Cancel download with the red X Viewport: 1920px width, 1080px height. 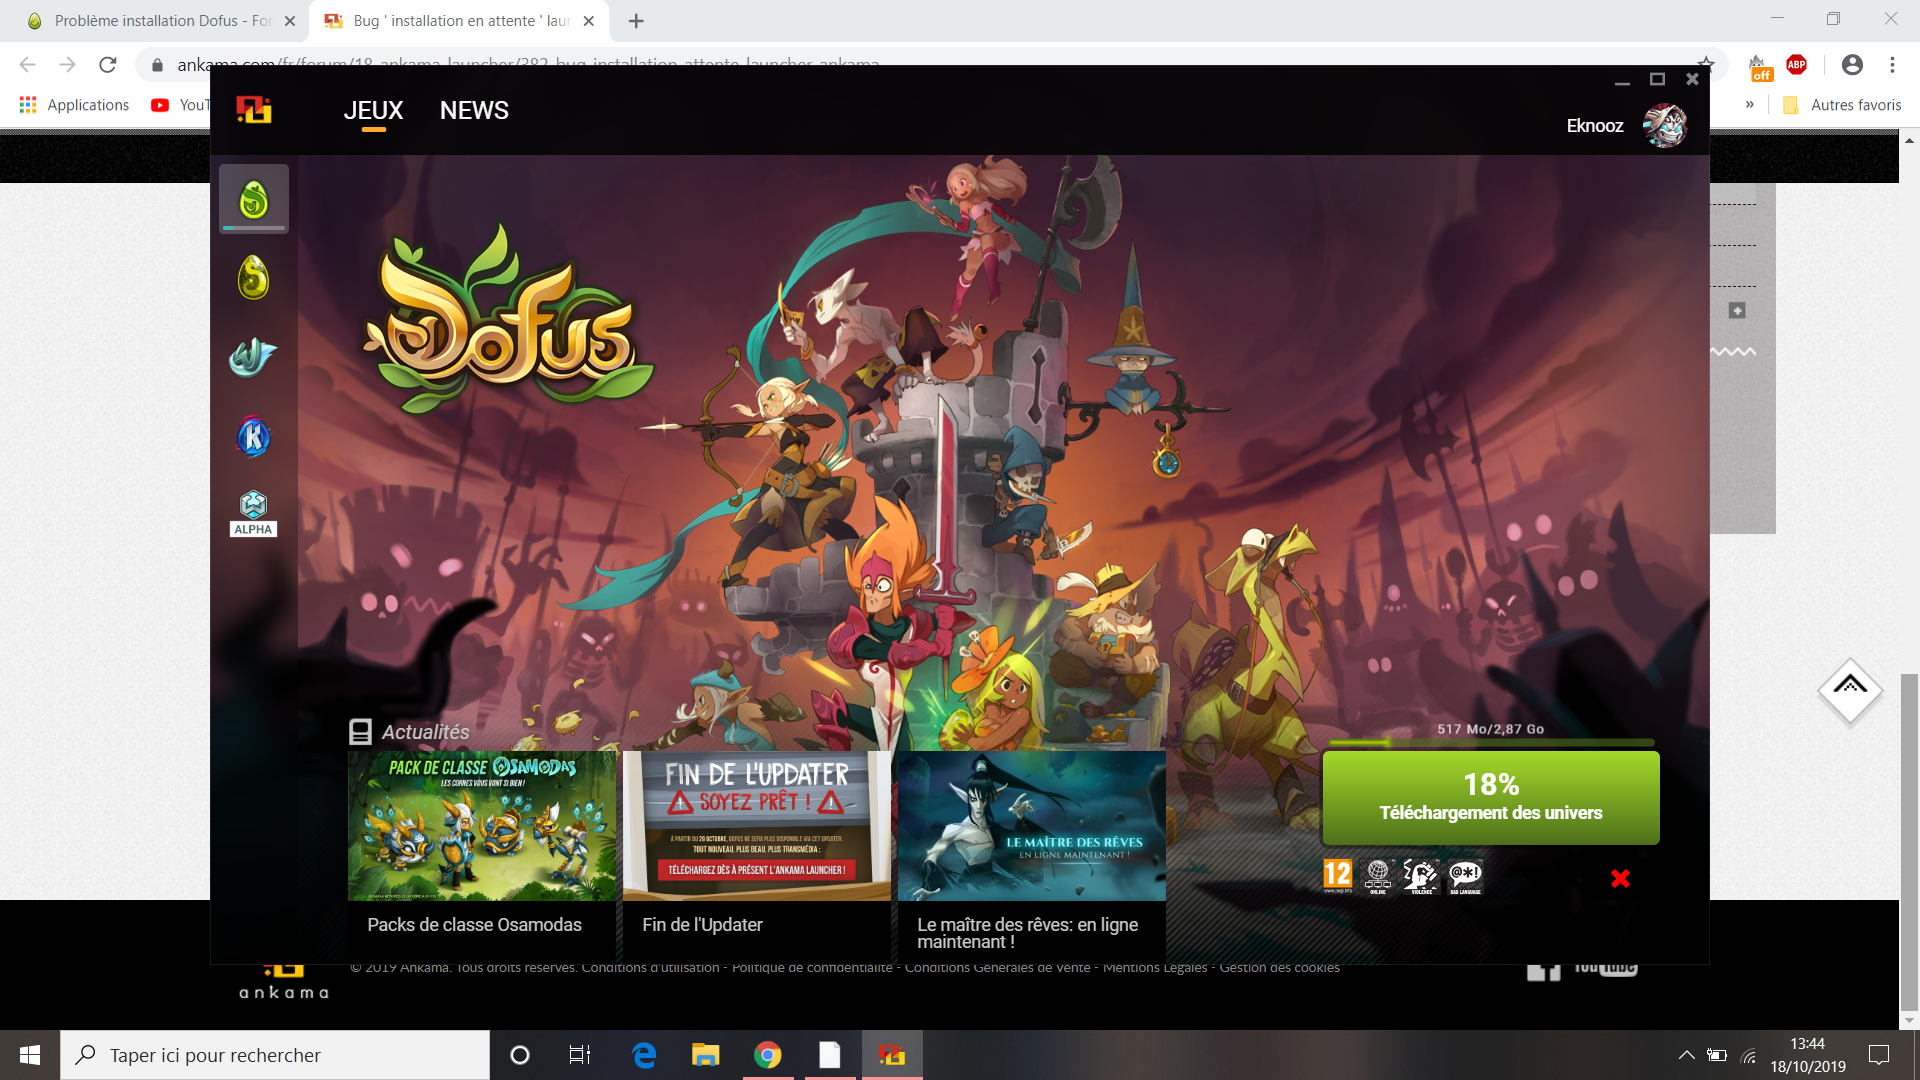click(1621, 878)
